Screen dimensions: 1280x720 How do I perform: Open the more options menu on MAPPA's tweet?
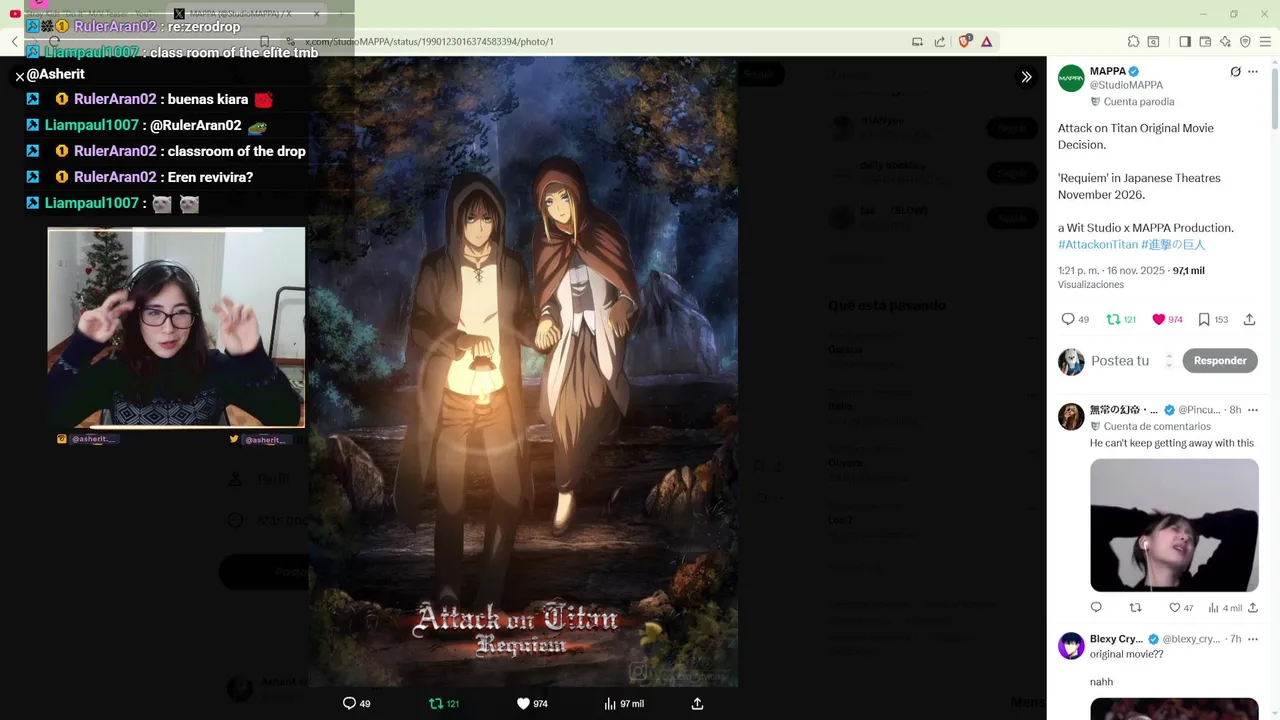[1253, 72]
